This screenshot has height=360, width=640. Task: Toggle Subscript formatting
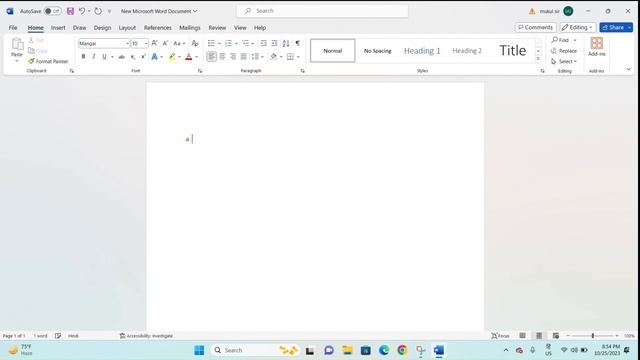tap(133, 57)
